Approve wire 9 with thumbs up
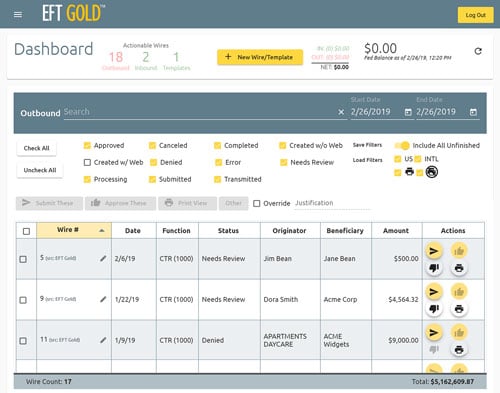500x393 pixels. (459, 292)
